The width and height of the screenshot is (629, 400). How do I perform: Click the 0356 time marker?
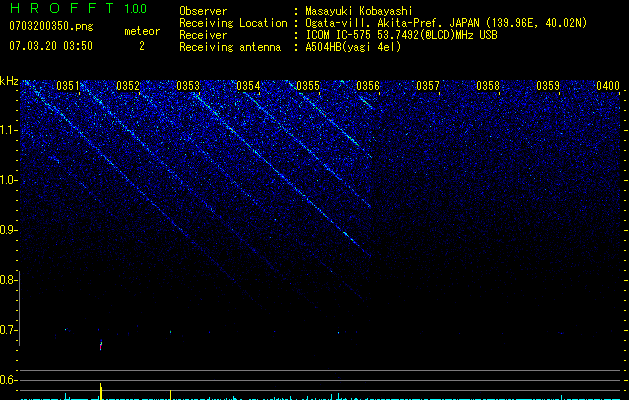pos(368,86)
